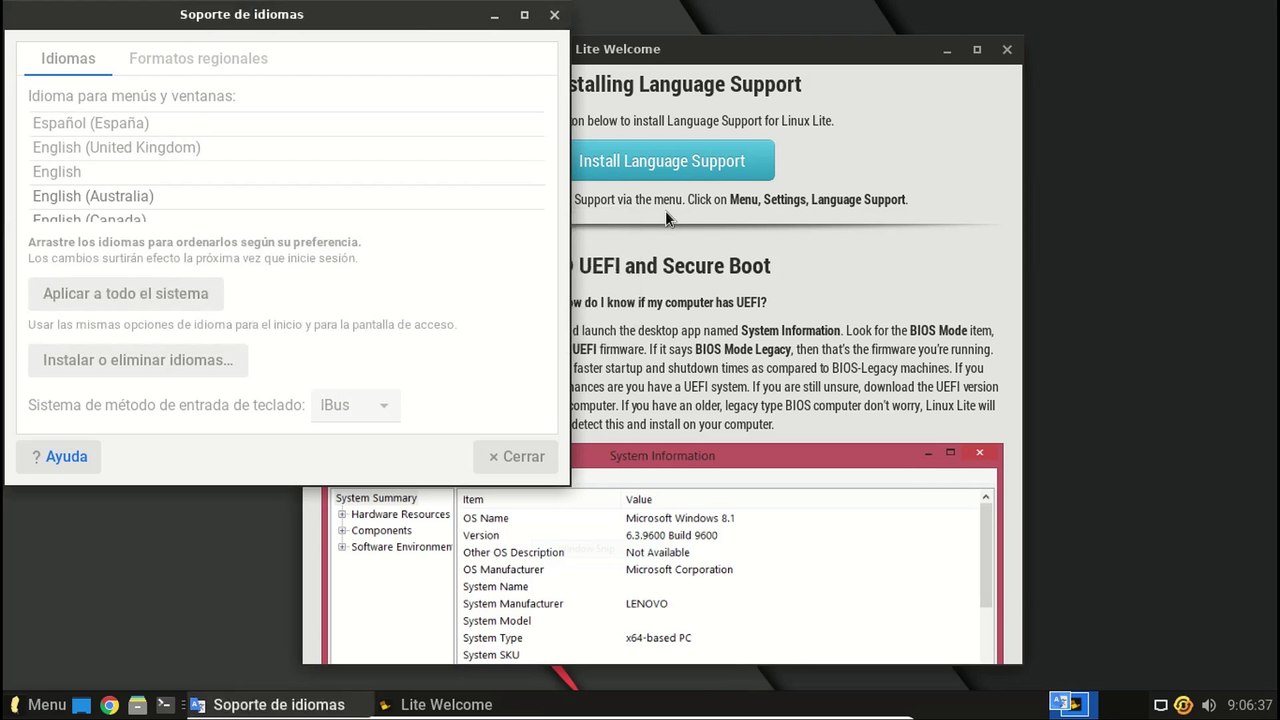Switch to the Idiomas tab
The image size is (1280, 720).
pos(68,58)
